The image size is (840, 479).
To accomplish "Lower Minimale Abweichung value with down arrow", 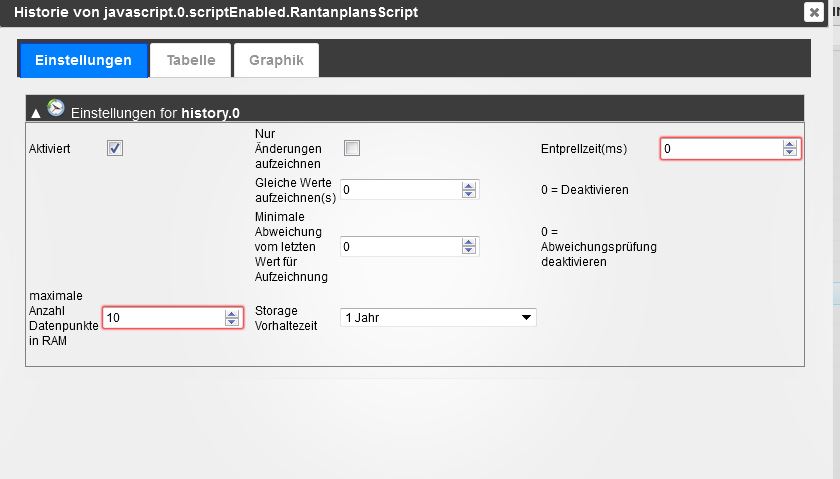I will coord(469,250).
